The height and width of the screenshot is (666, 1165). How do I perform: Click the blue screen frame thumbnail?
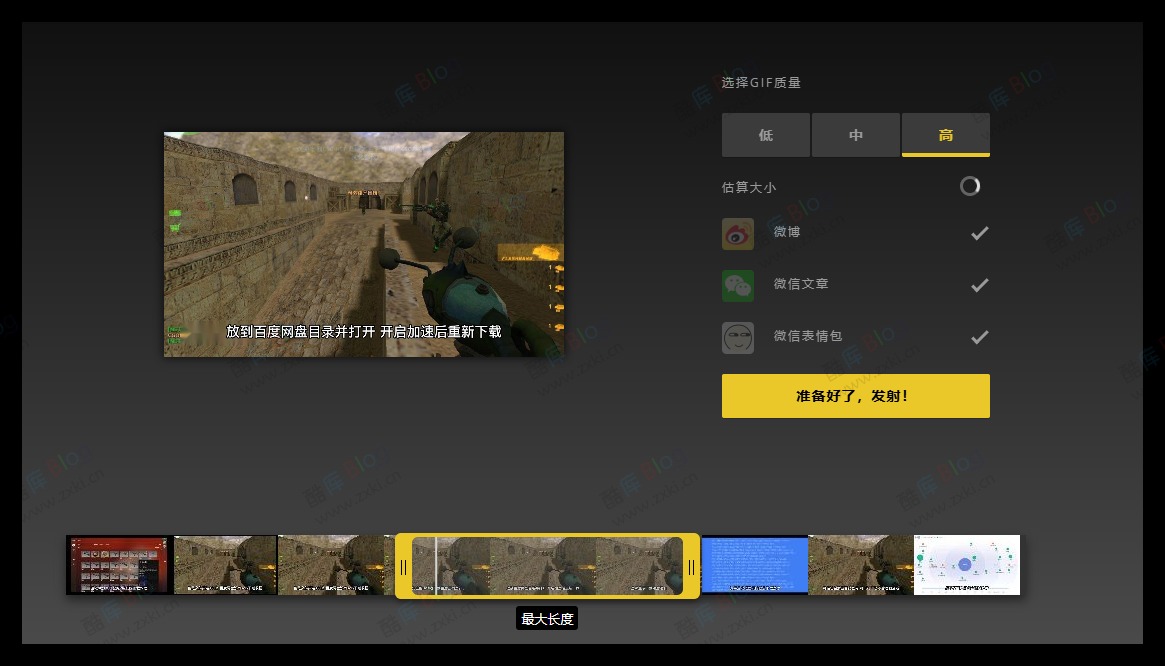point(755,564)
